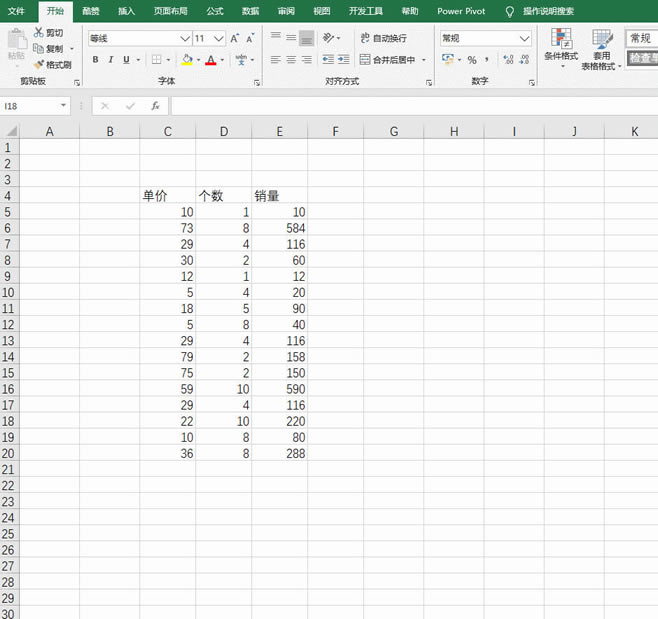Open the font name dropdown (等线)
Image resolution: width=658 pixels, height=619 pixels.
pos(185,39)
